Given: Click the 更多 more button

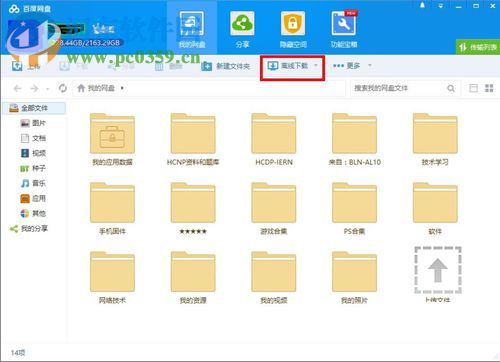Looking at the screenshot, I should (x=347, y=66).
